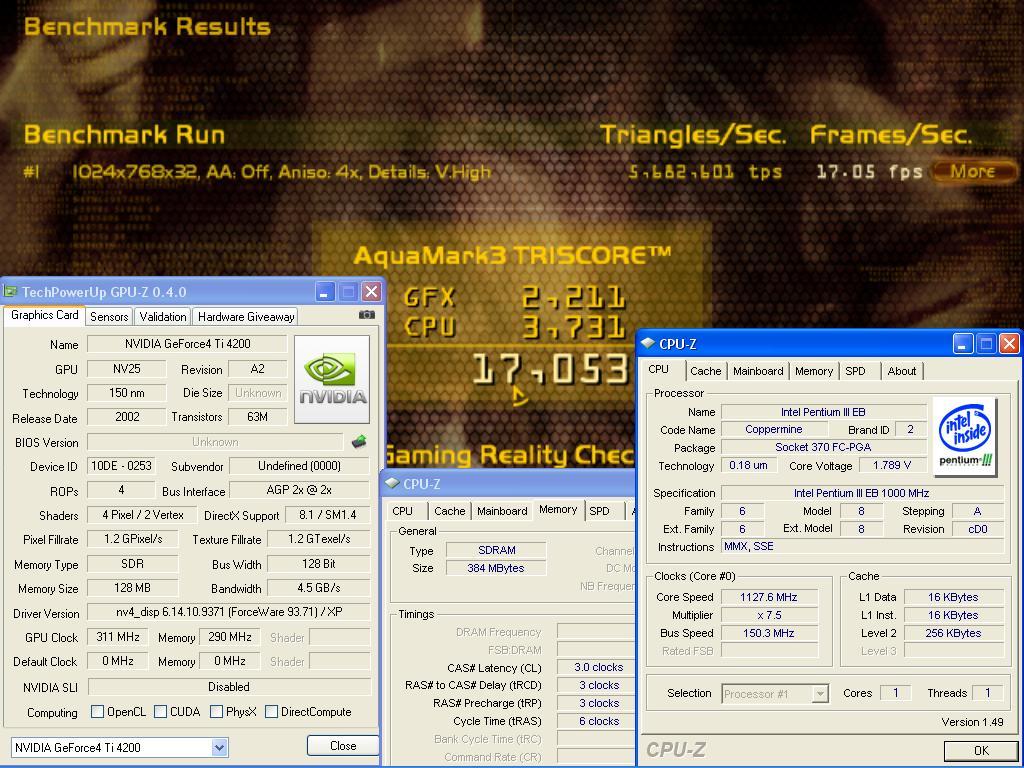Viewport: 1024px width, 768px height.
Task: Open SPD tab in front CPU-Z window
Action: coord(855,371)
